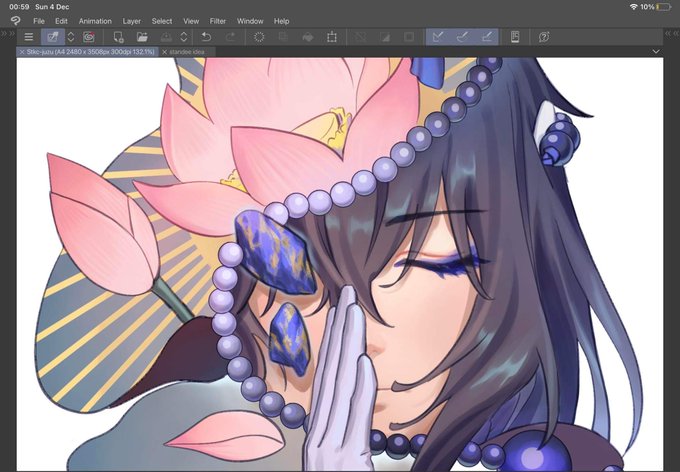Screen dimensions: 680x472
Task: Open the Layer menu
Action: pyautogui.click(x=131, y=21)
